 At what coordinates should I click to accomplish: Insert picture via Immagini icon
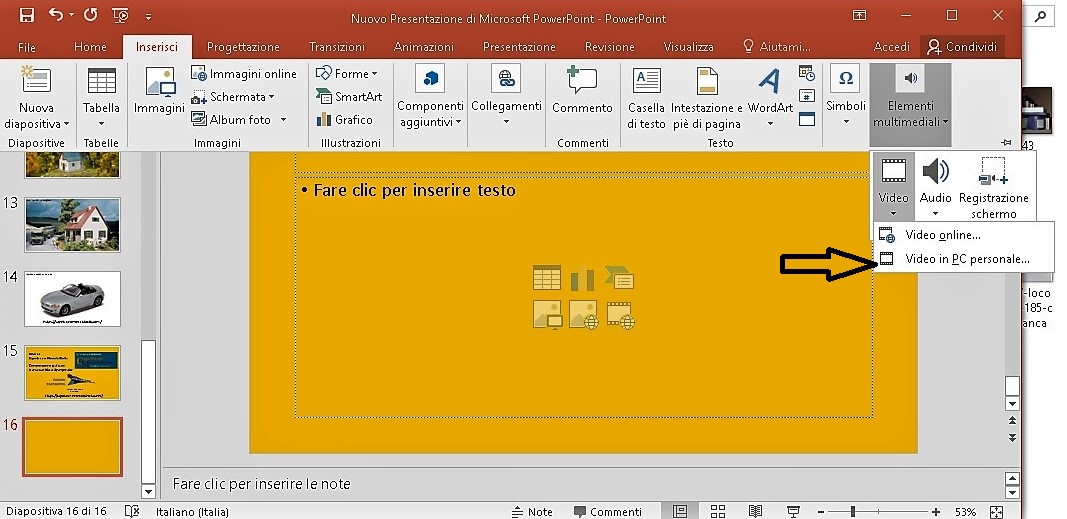pos(160,92)
